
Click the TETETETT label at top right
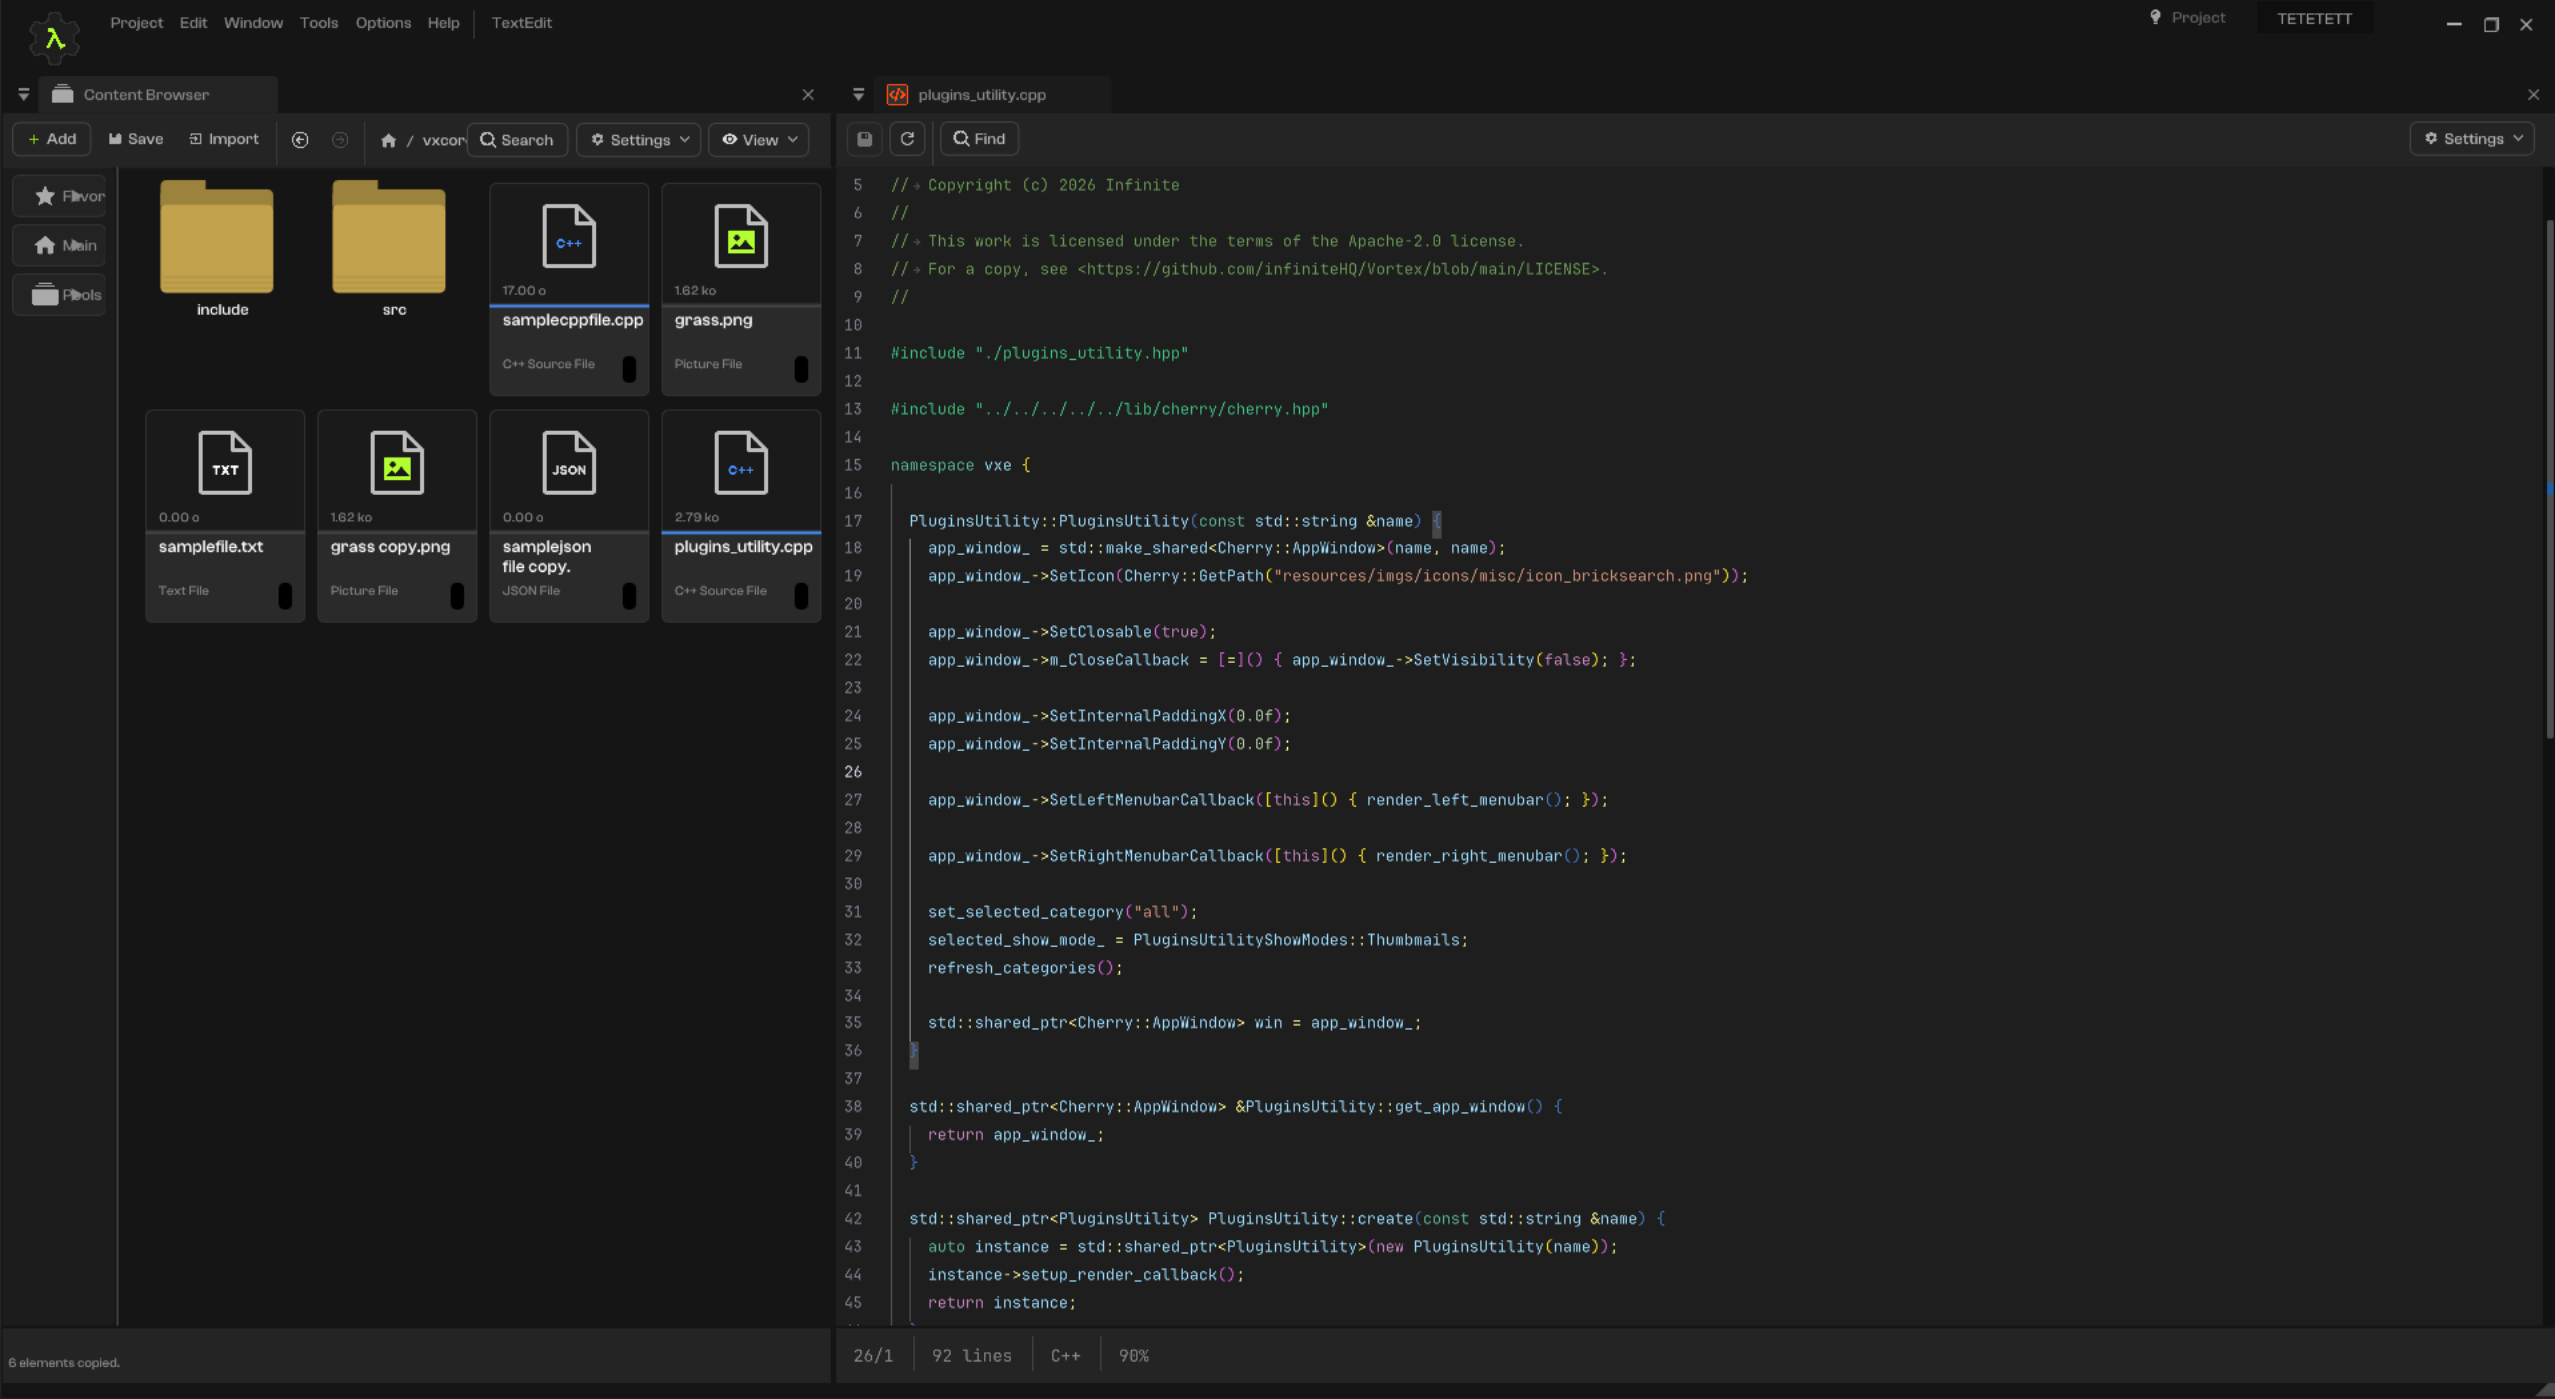coord(2314,18)
